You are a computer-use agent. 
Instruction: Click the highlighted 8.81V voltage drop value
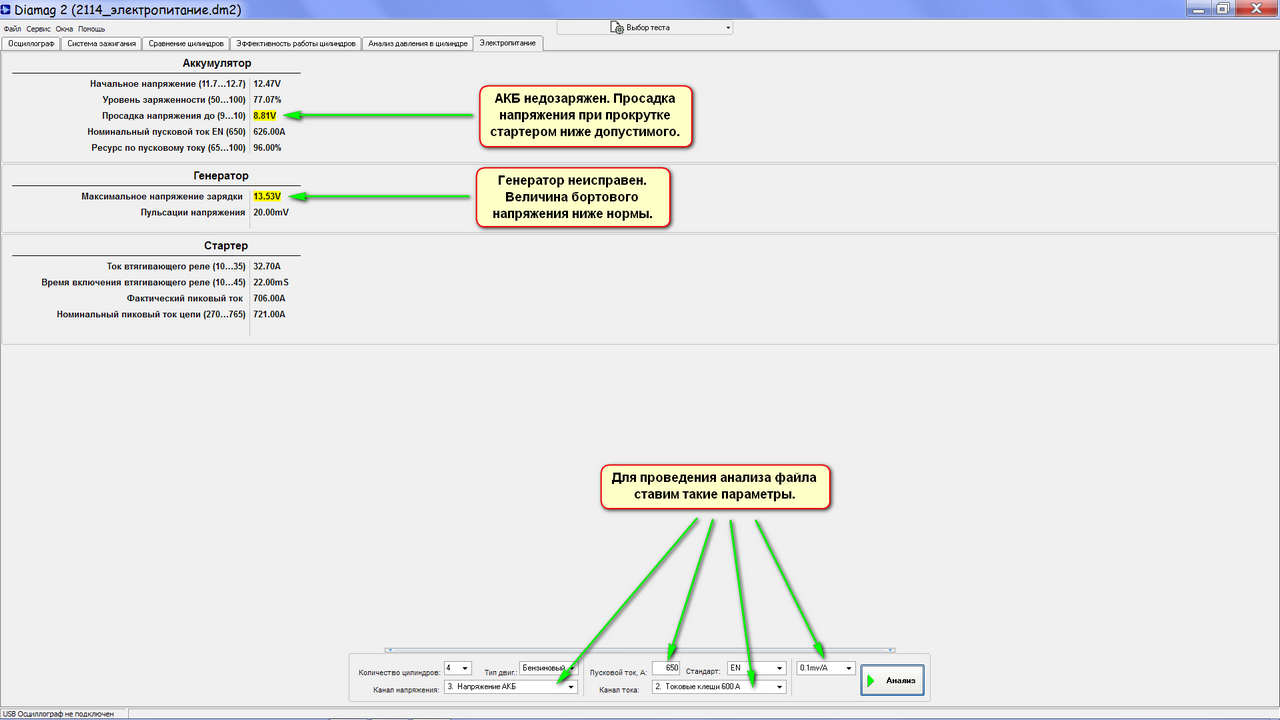coord(264,116)
